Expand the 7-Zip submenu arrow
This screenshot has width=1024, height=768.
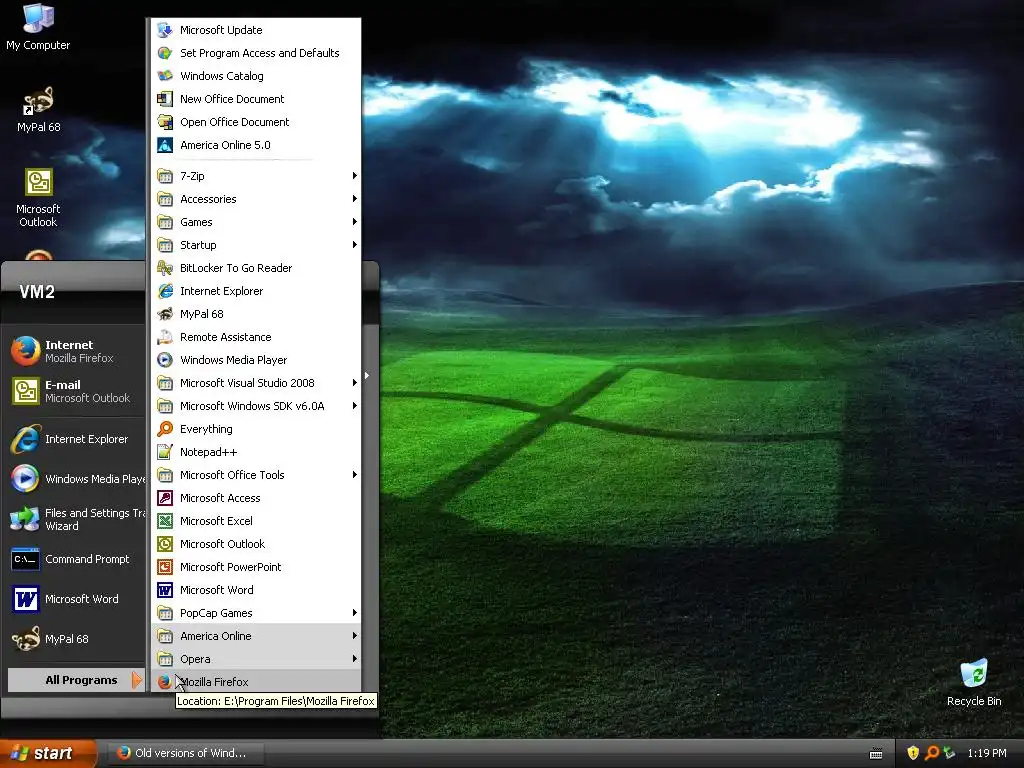tap(355, 176)
